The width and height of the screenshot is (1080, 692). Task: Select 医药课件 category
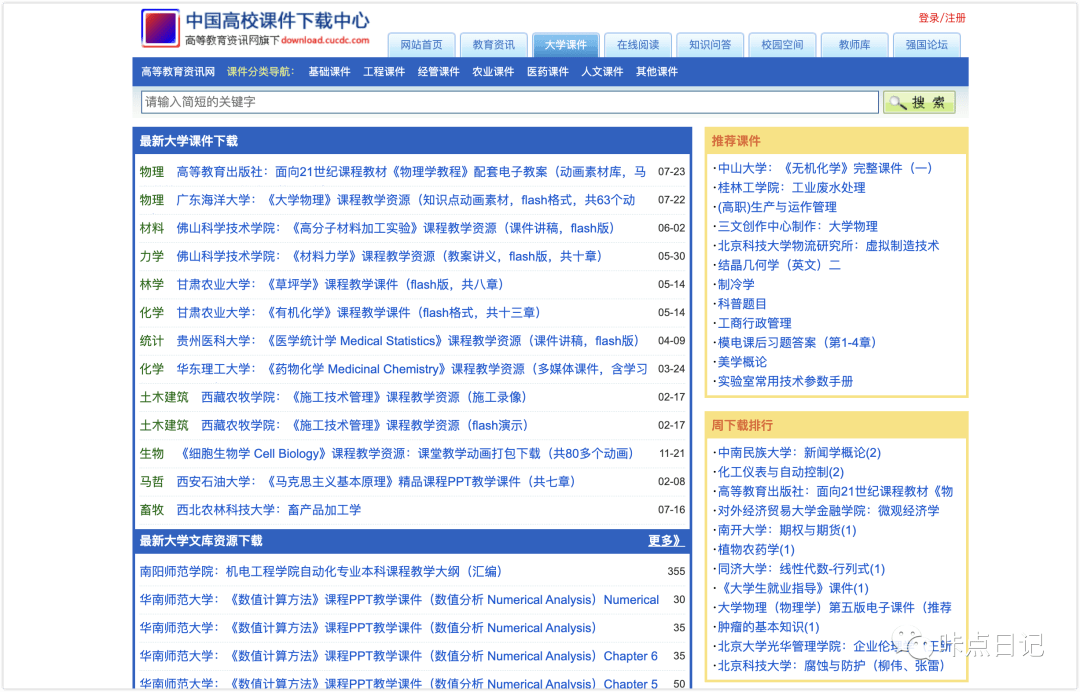click(548, 72)
